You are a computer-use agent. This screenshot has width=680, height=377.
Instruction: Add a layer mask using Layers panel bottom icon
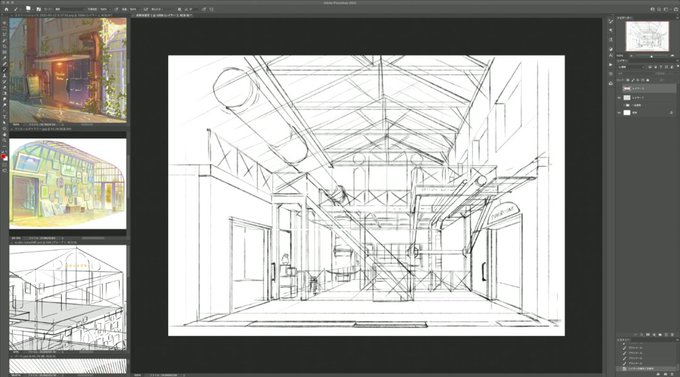pyautogui.click(x=647, y=334)
